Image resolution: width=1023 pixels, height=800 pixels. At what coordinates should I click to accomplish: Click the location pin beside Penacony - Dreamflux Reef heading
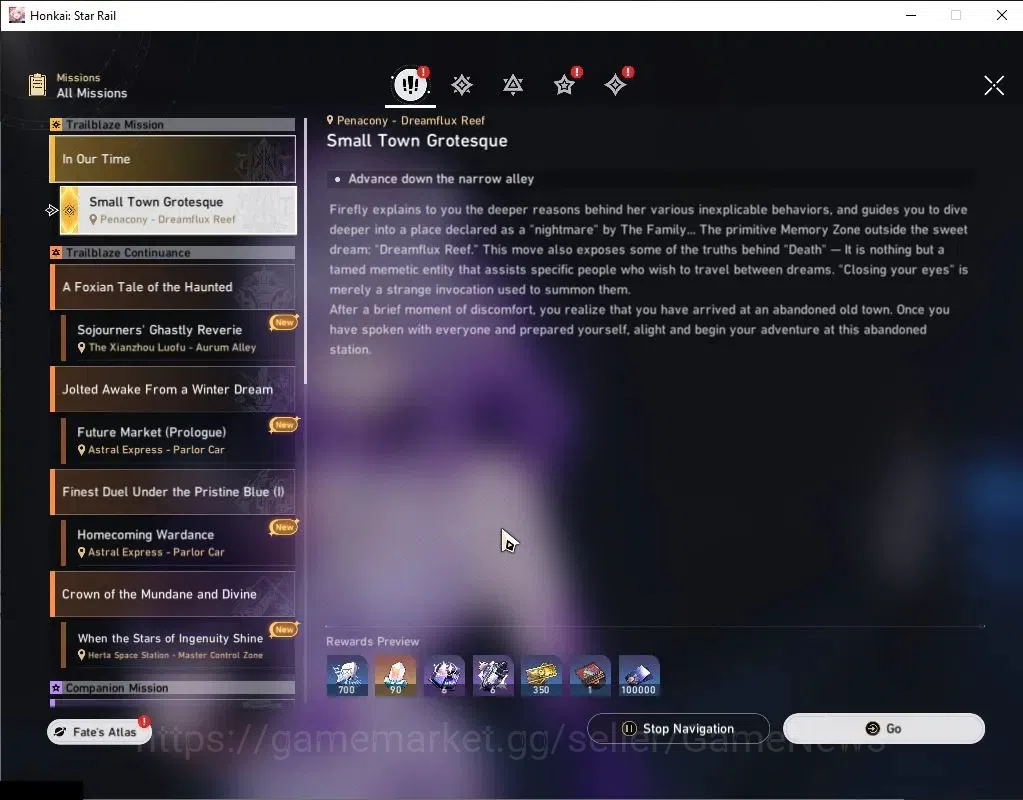[330, 120]
